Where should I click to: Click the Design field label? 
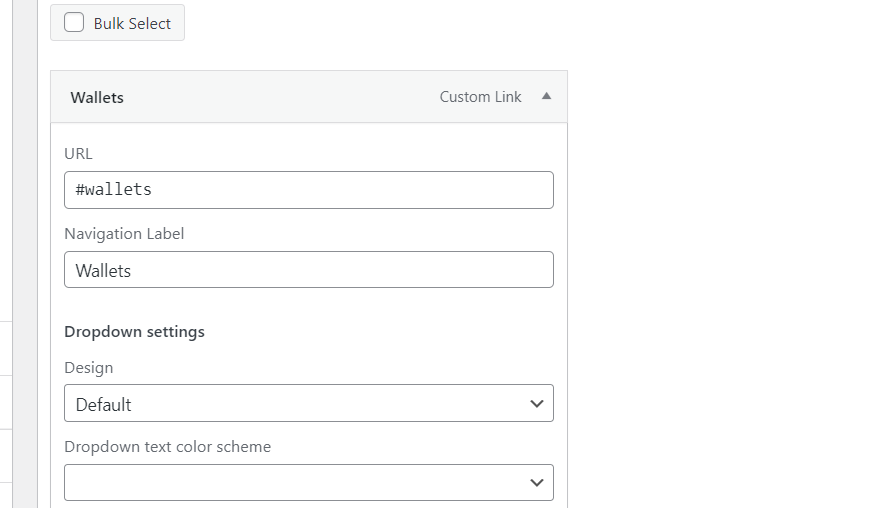[89, 367]
